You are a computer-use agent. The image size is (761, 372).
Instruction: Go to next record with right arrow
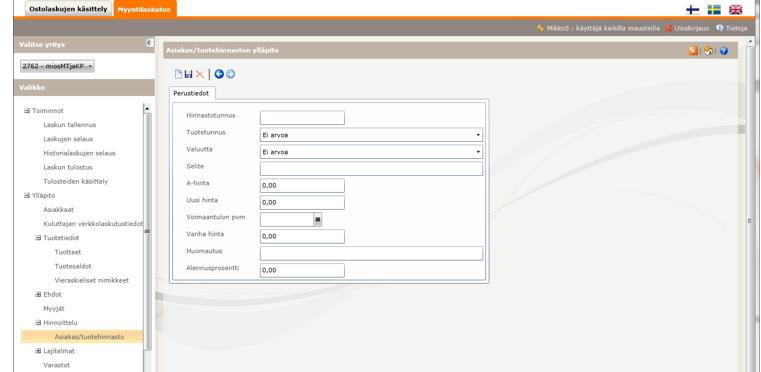click(230, 74)
